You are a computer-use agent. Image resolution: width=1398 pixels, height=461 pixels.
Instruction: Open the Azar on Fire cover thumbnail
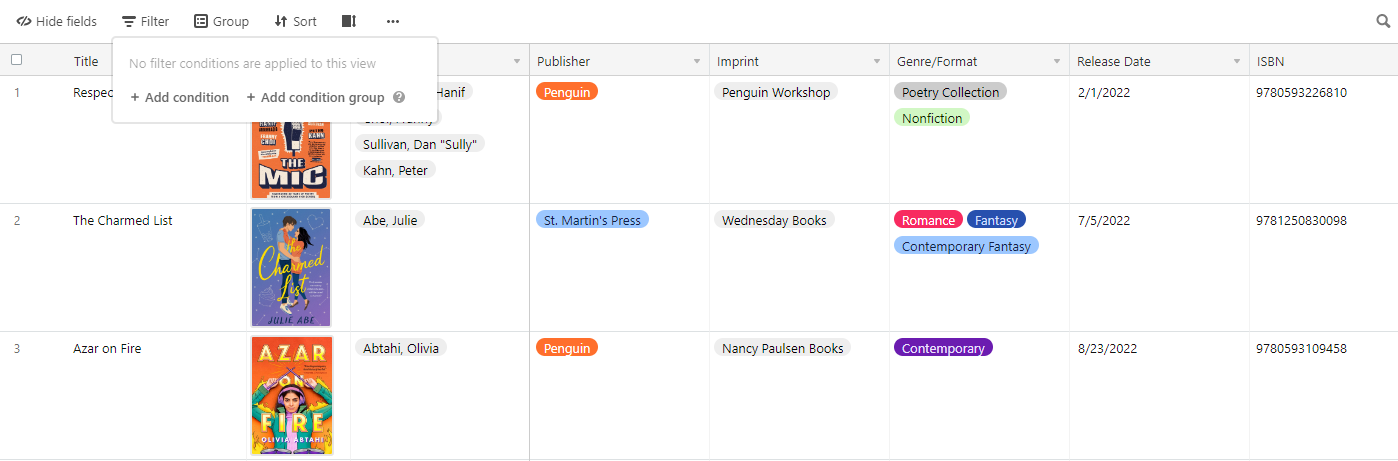pyautogui.click(x=291, y=395)
